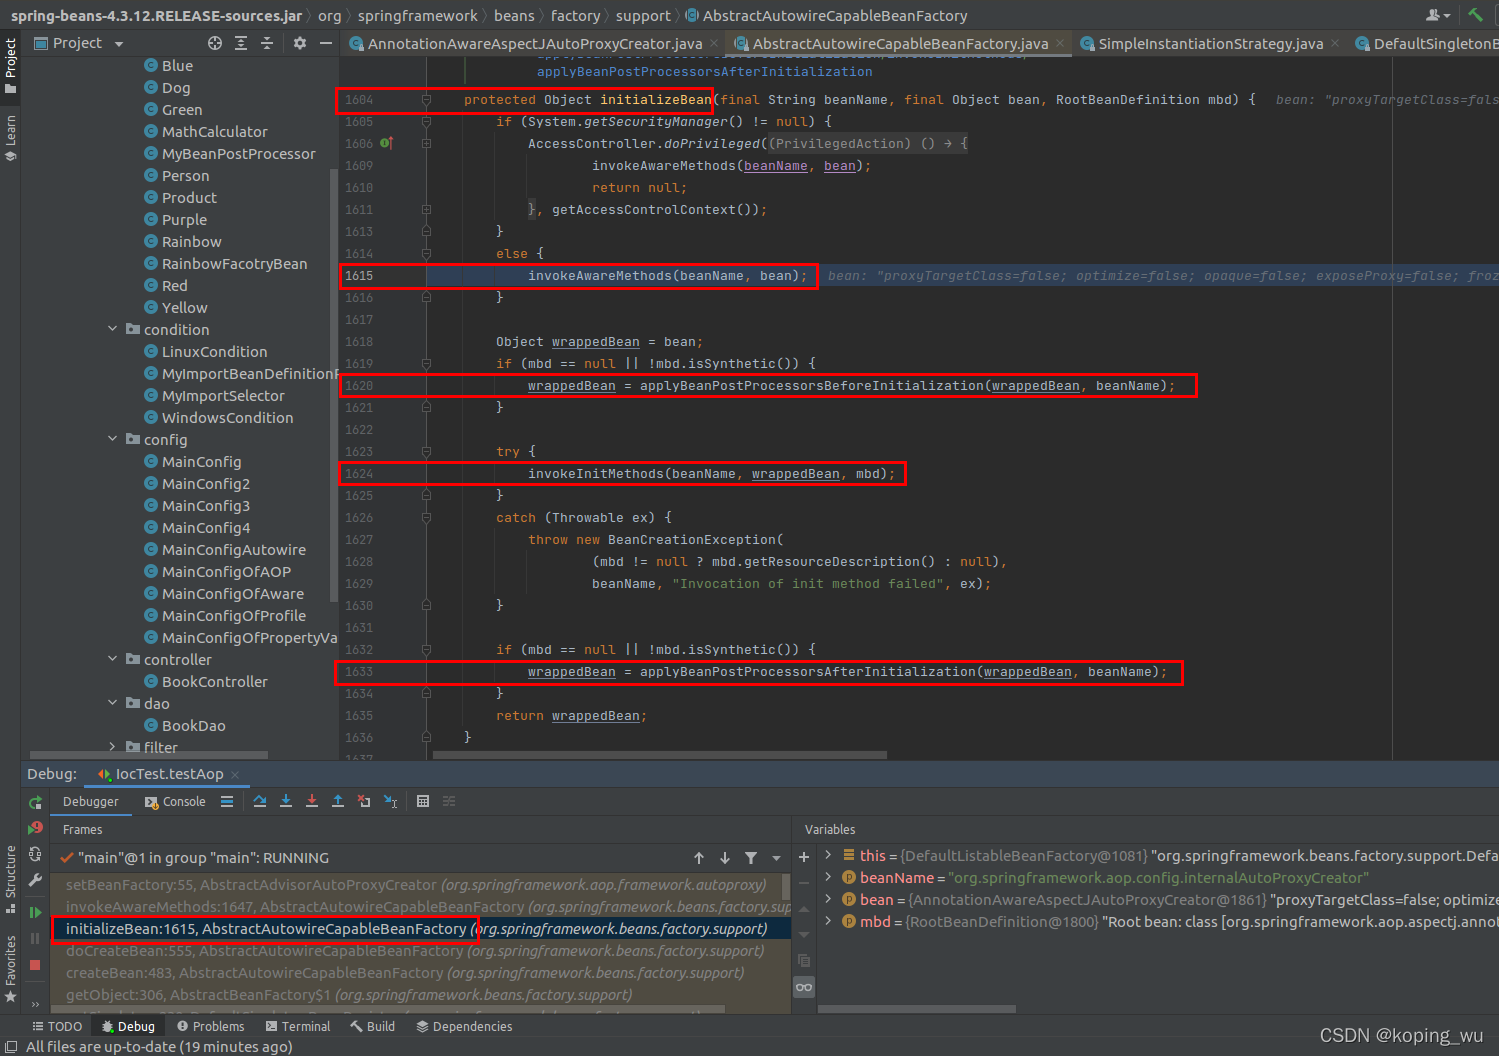Screen dimensions: 1499x1056
Task: Click the Run to Cursor icon
Action: [x=390, y=801]
